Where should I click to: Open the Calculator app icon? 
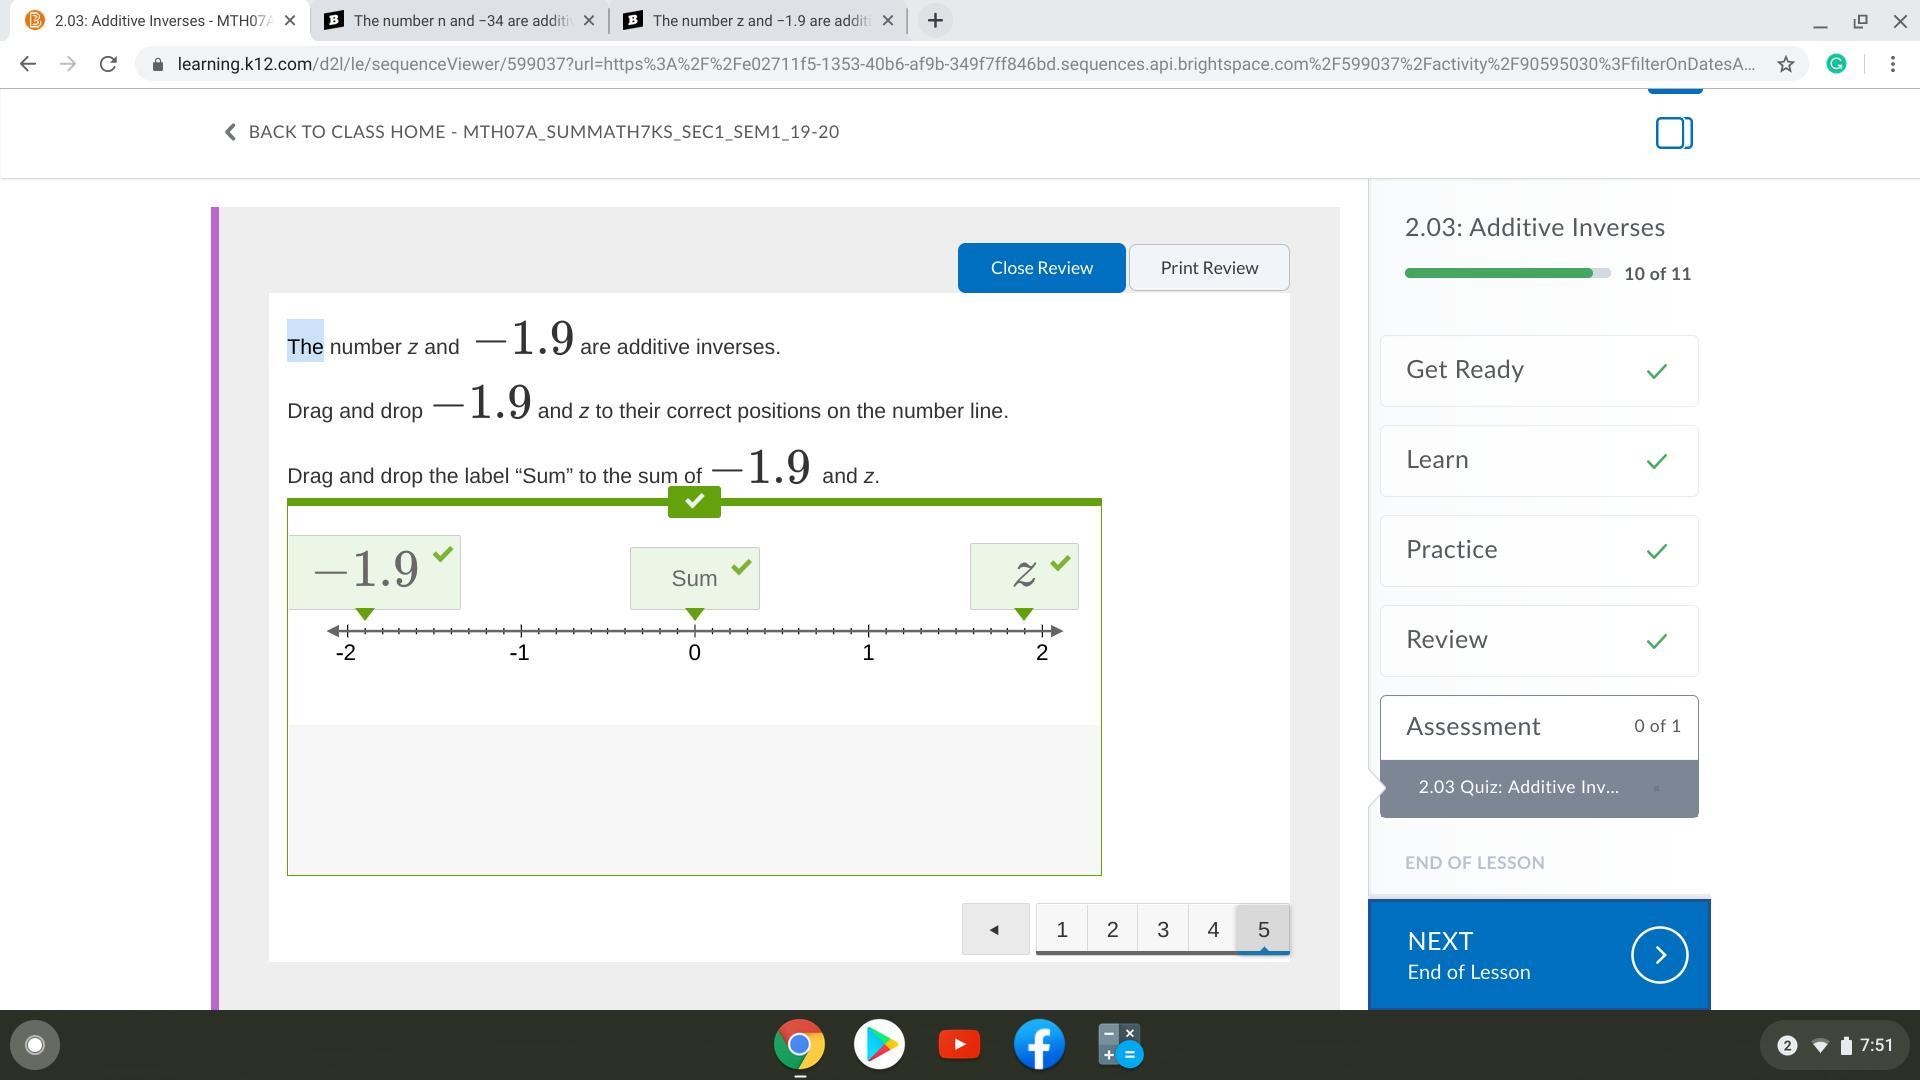pyautogui.click(x=1119, y=1045)
